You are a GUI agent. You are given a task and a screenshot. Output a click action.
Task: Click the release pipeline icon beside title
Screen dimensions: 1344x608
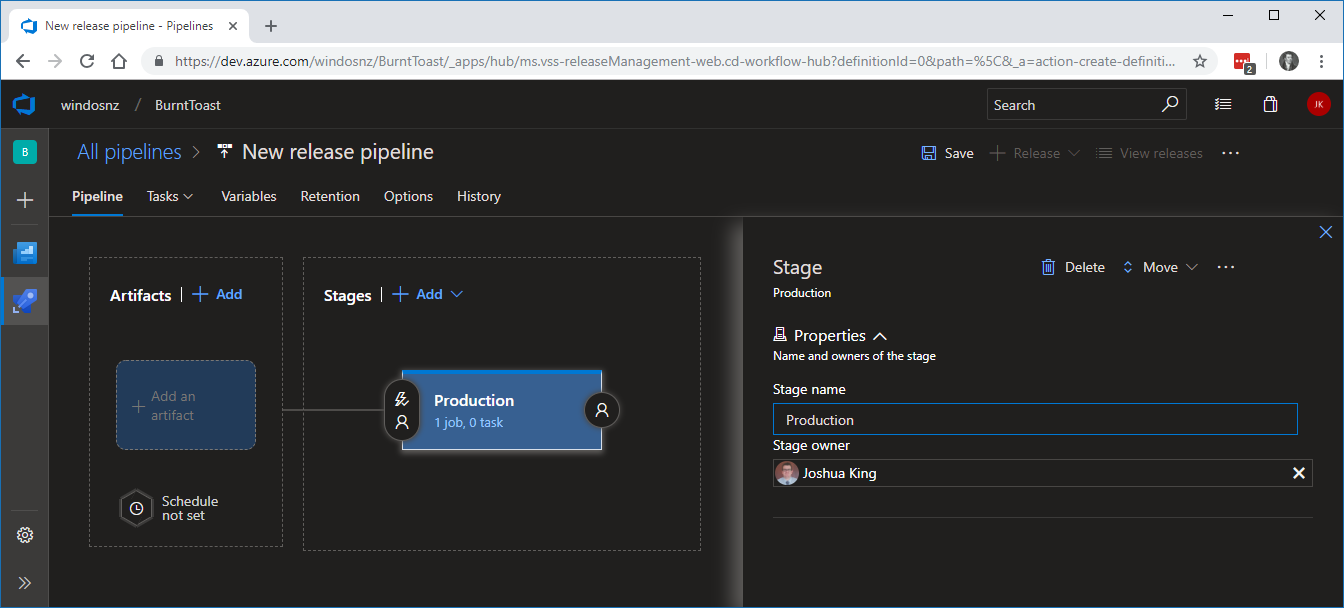click(x=225, y=152)
